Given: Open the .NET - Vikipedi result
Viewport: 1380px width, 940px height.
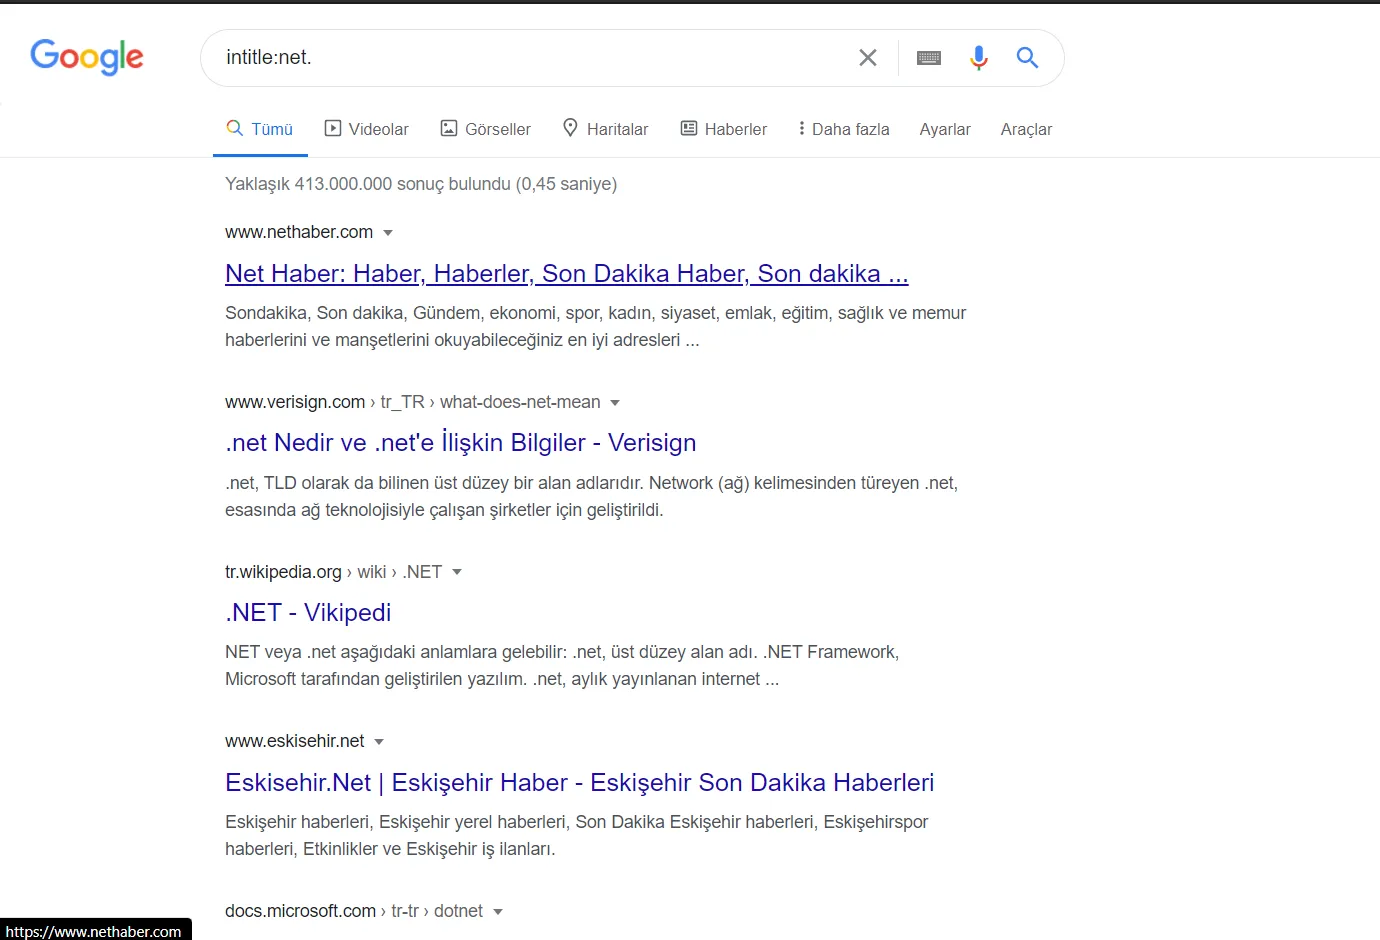Looking at the screenshot, I should (308, 612).
